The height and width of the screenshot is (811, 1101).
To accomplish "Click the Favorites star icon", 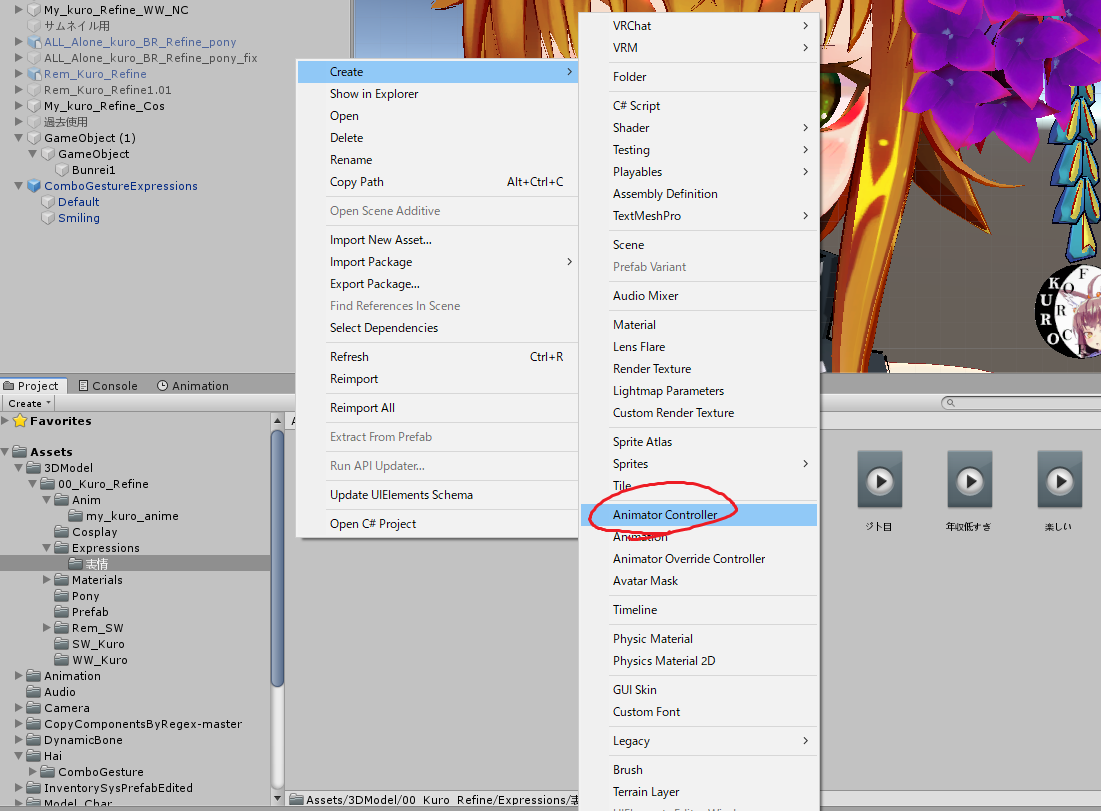I will coord(20,421).
